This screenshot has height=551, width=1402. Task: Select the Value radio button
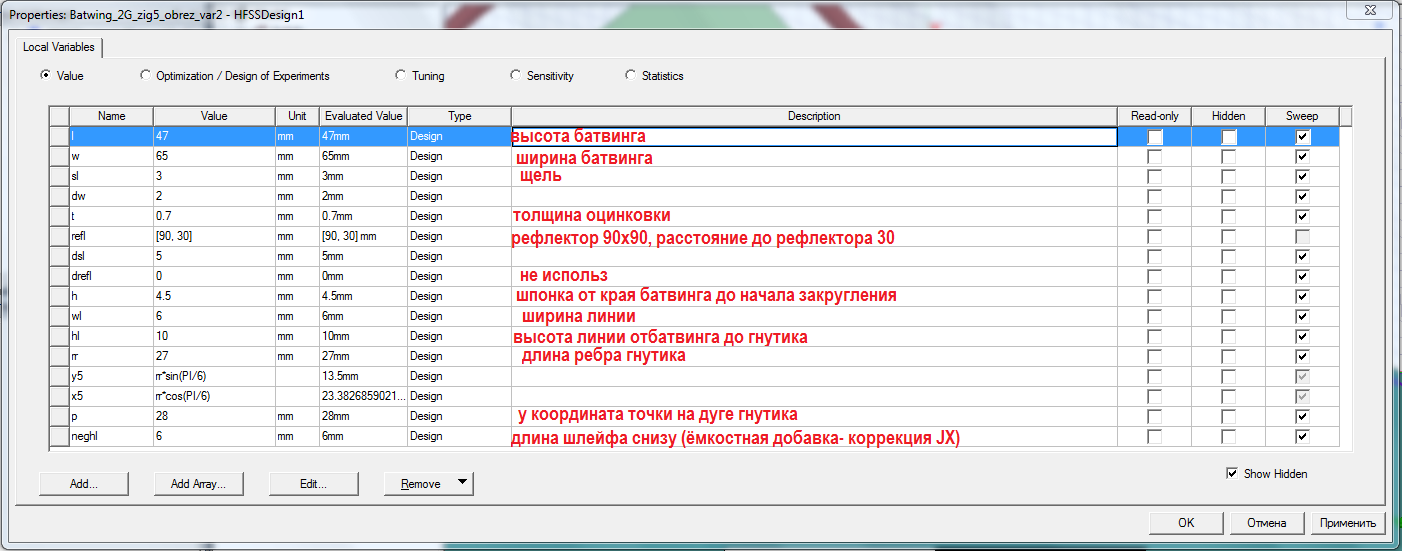[x=45, y=75]
